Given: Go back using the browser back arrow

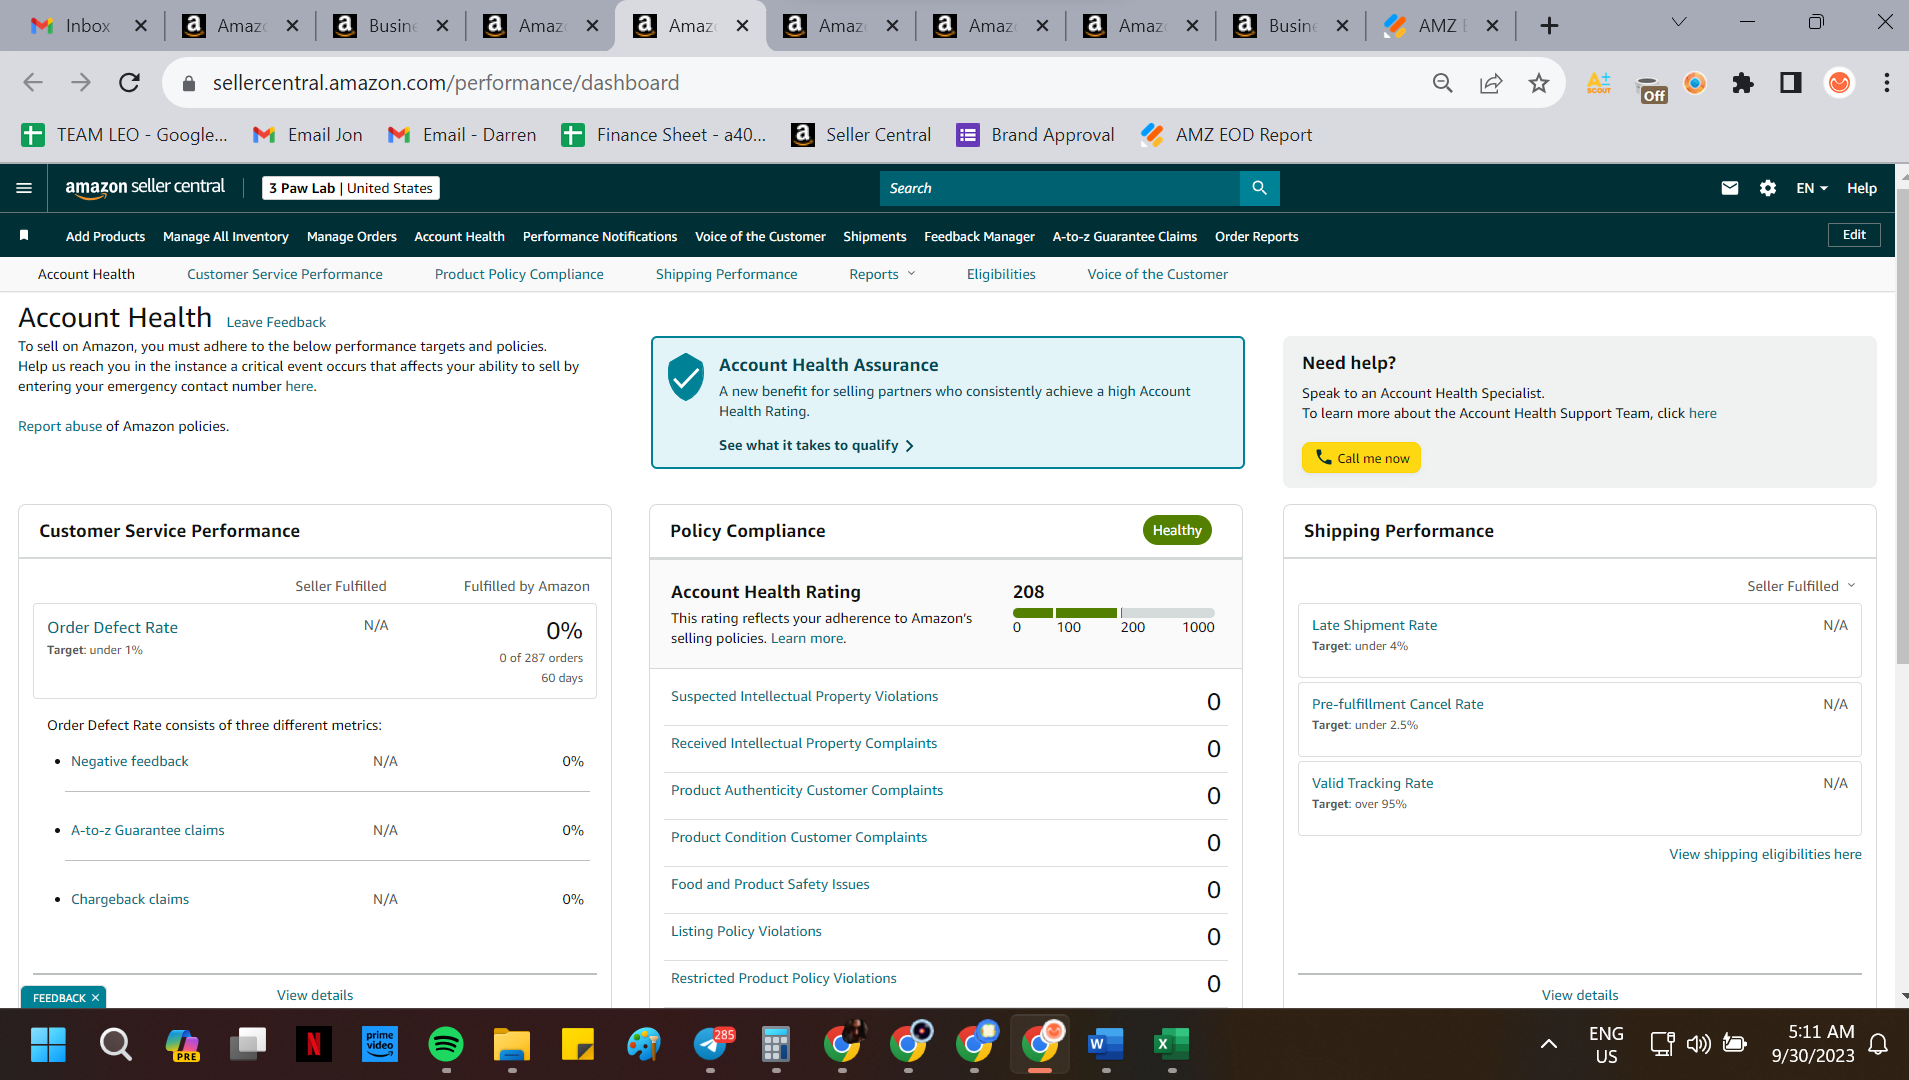Looking at the screenshot, I should pos(33,83).
